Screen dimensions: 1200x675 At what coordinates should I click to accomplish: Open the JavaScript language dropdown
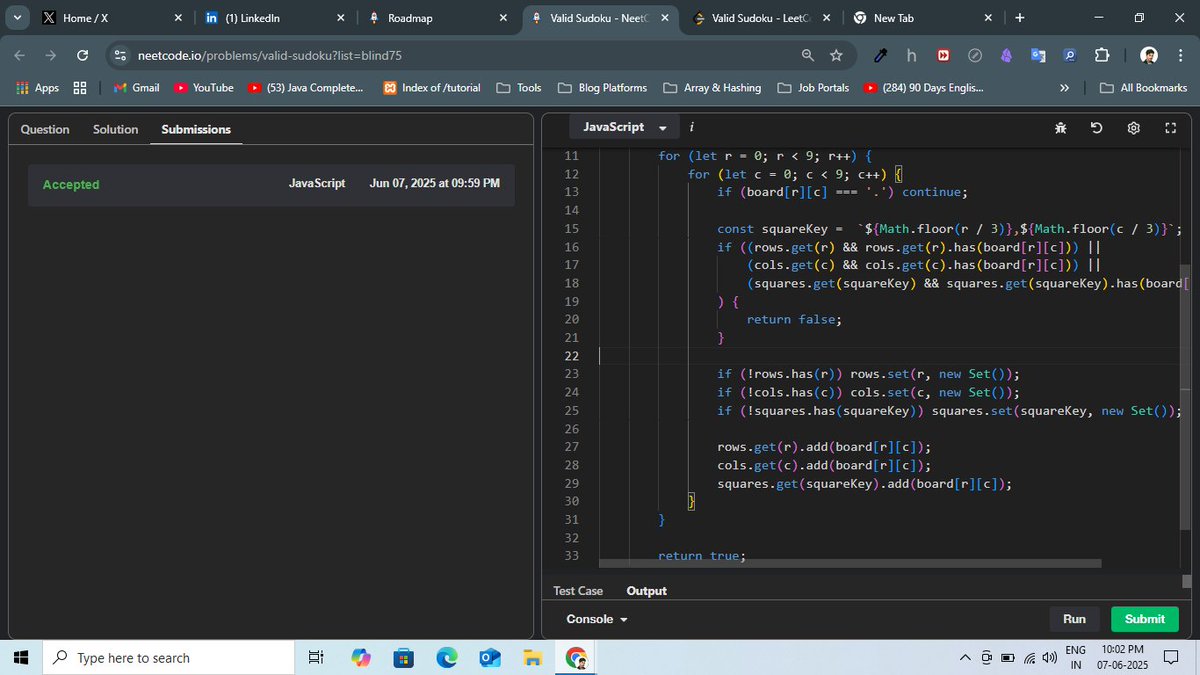(624, 128)
